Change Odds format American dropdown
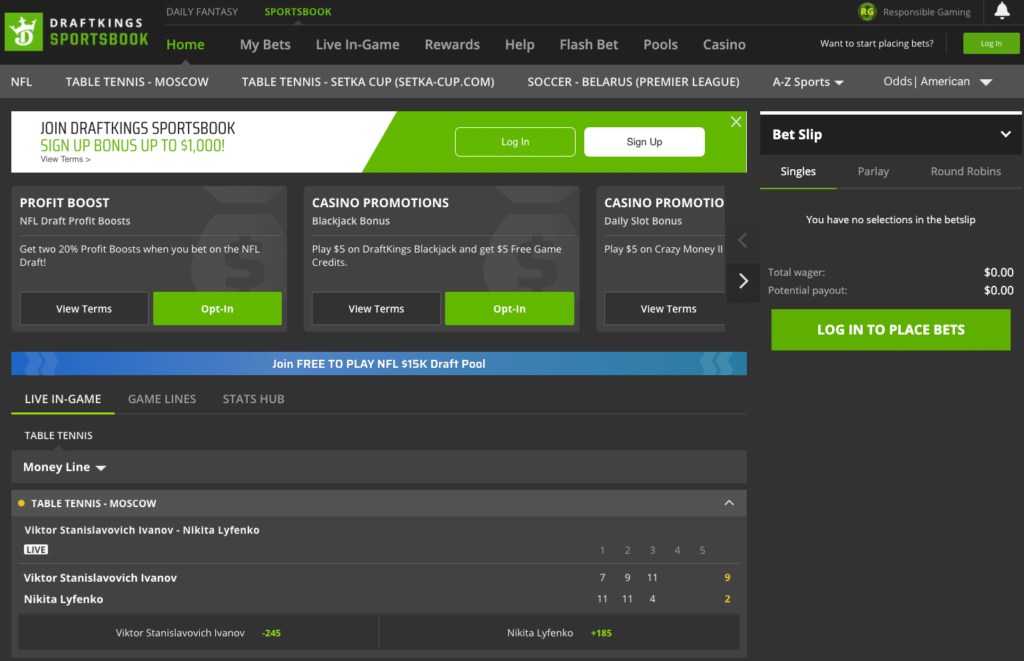The width and height of the screenshot is (1024, 661). [x=938, y=82]
